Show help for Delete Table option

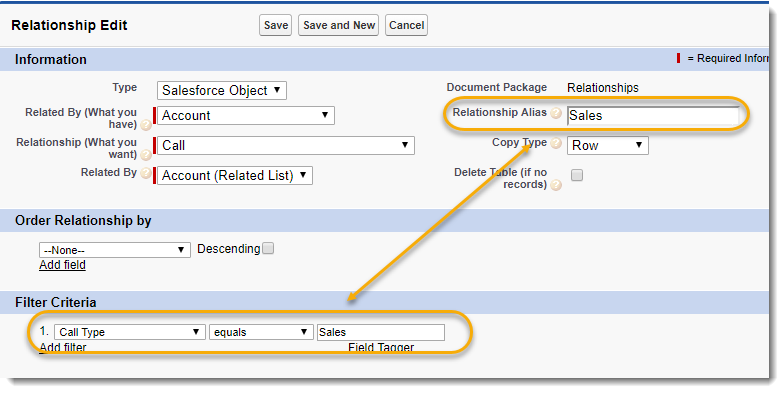556,186
